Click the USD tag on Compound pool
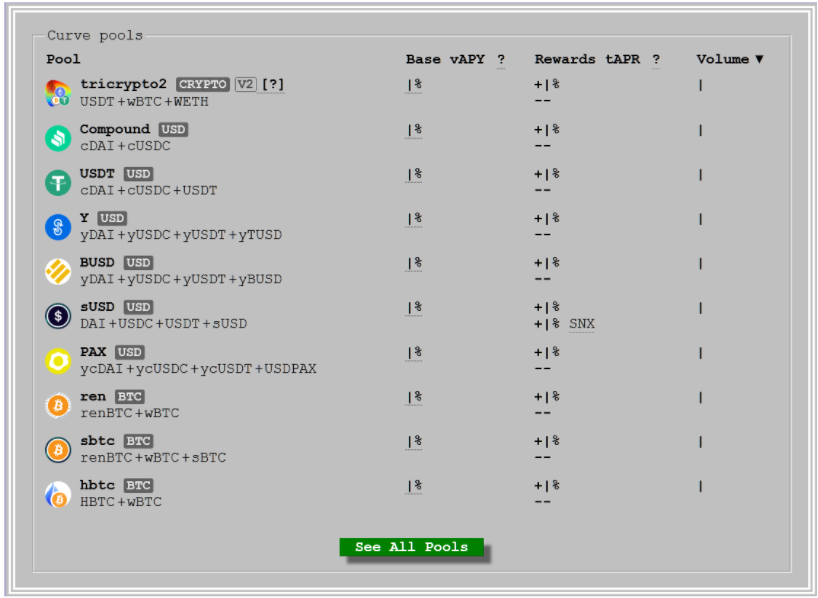This screenshot has height=598, width=818. (173, 129)
